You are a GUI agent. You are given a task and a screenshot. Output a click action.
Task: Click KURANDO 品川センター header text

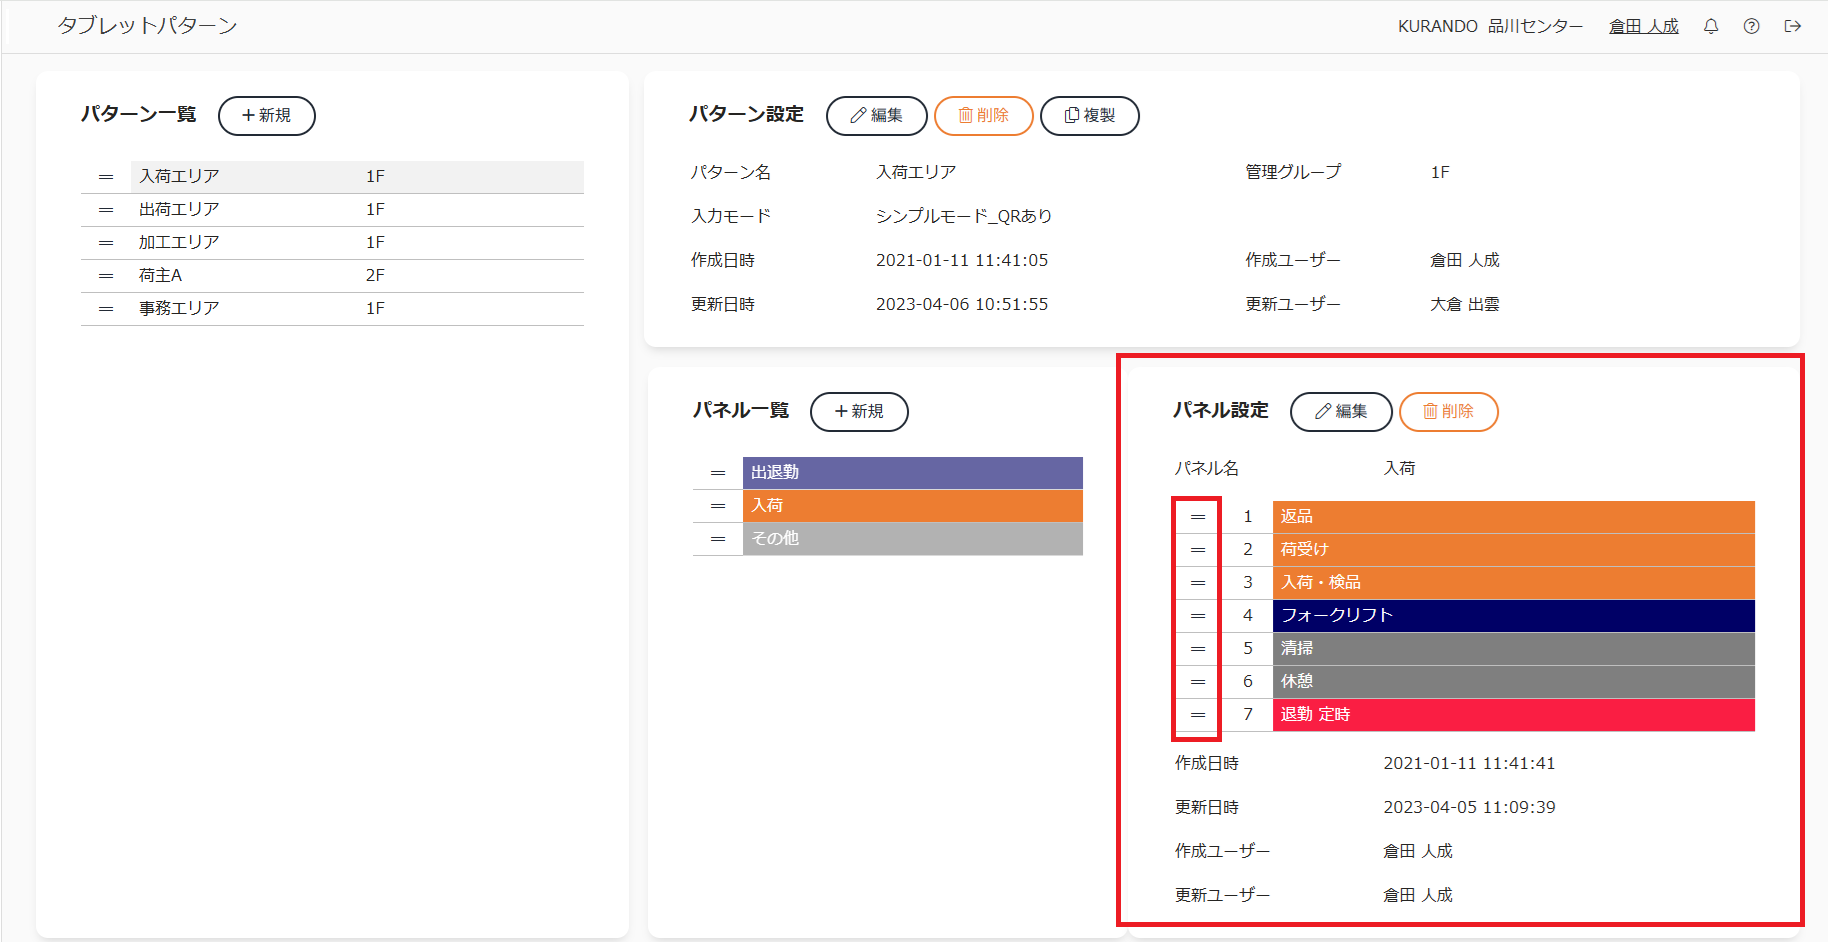(1490, 27)
